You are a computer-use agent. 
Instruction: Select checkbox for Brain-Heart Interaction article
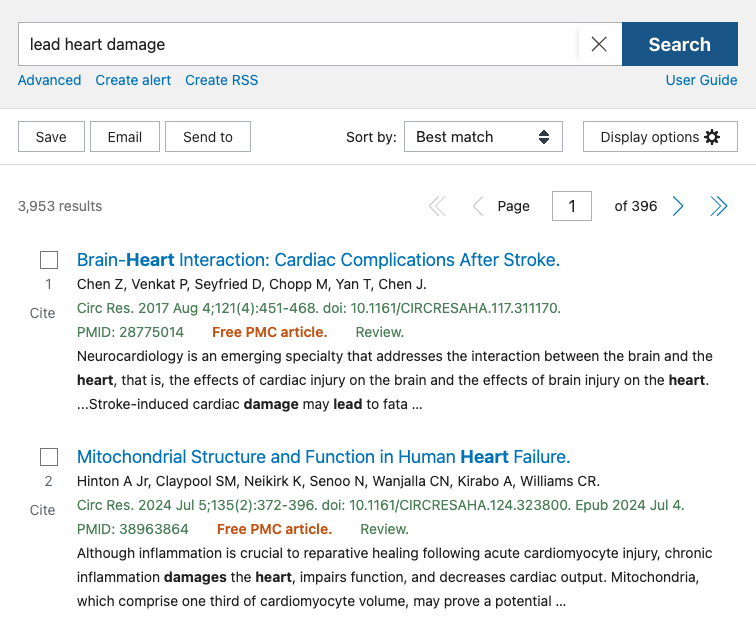pyautogui.click(x=49, y=260)
